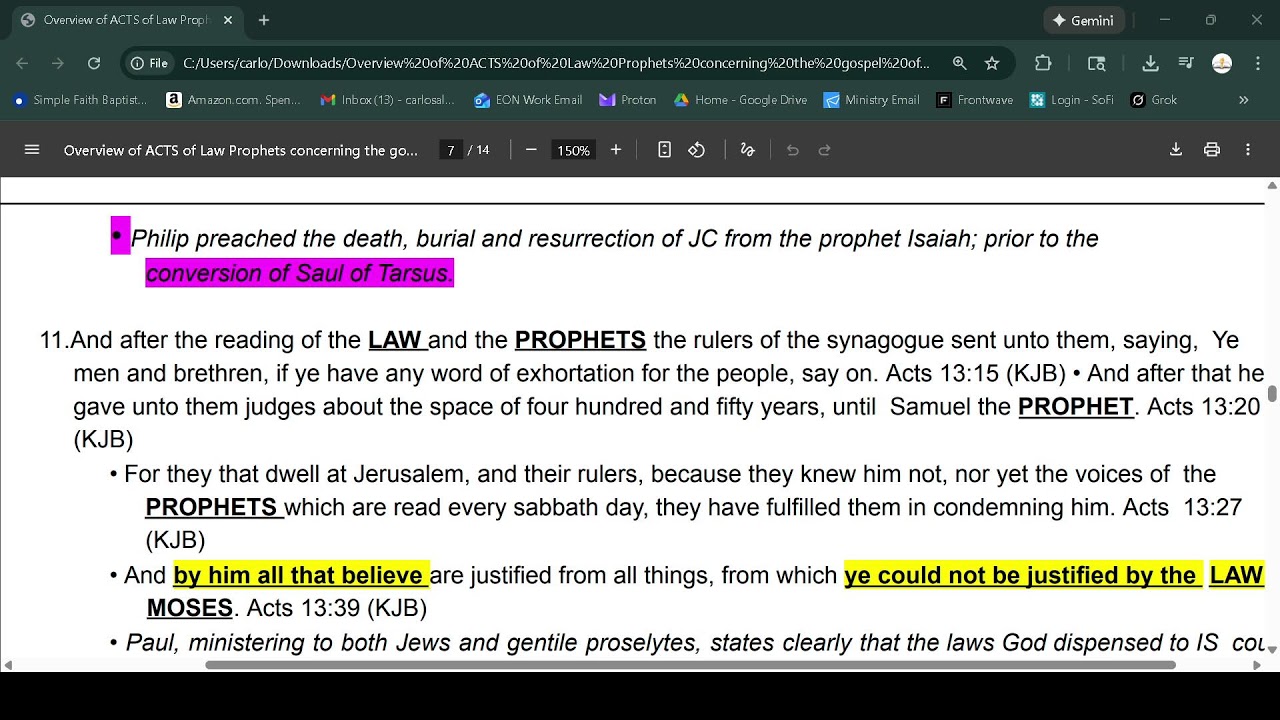The width and height of the screenshot is (1280, 720).
Task: Open Chrome three-dot menu
Action: tap(1257, 63)
